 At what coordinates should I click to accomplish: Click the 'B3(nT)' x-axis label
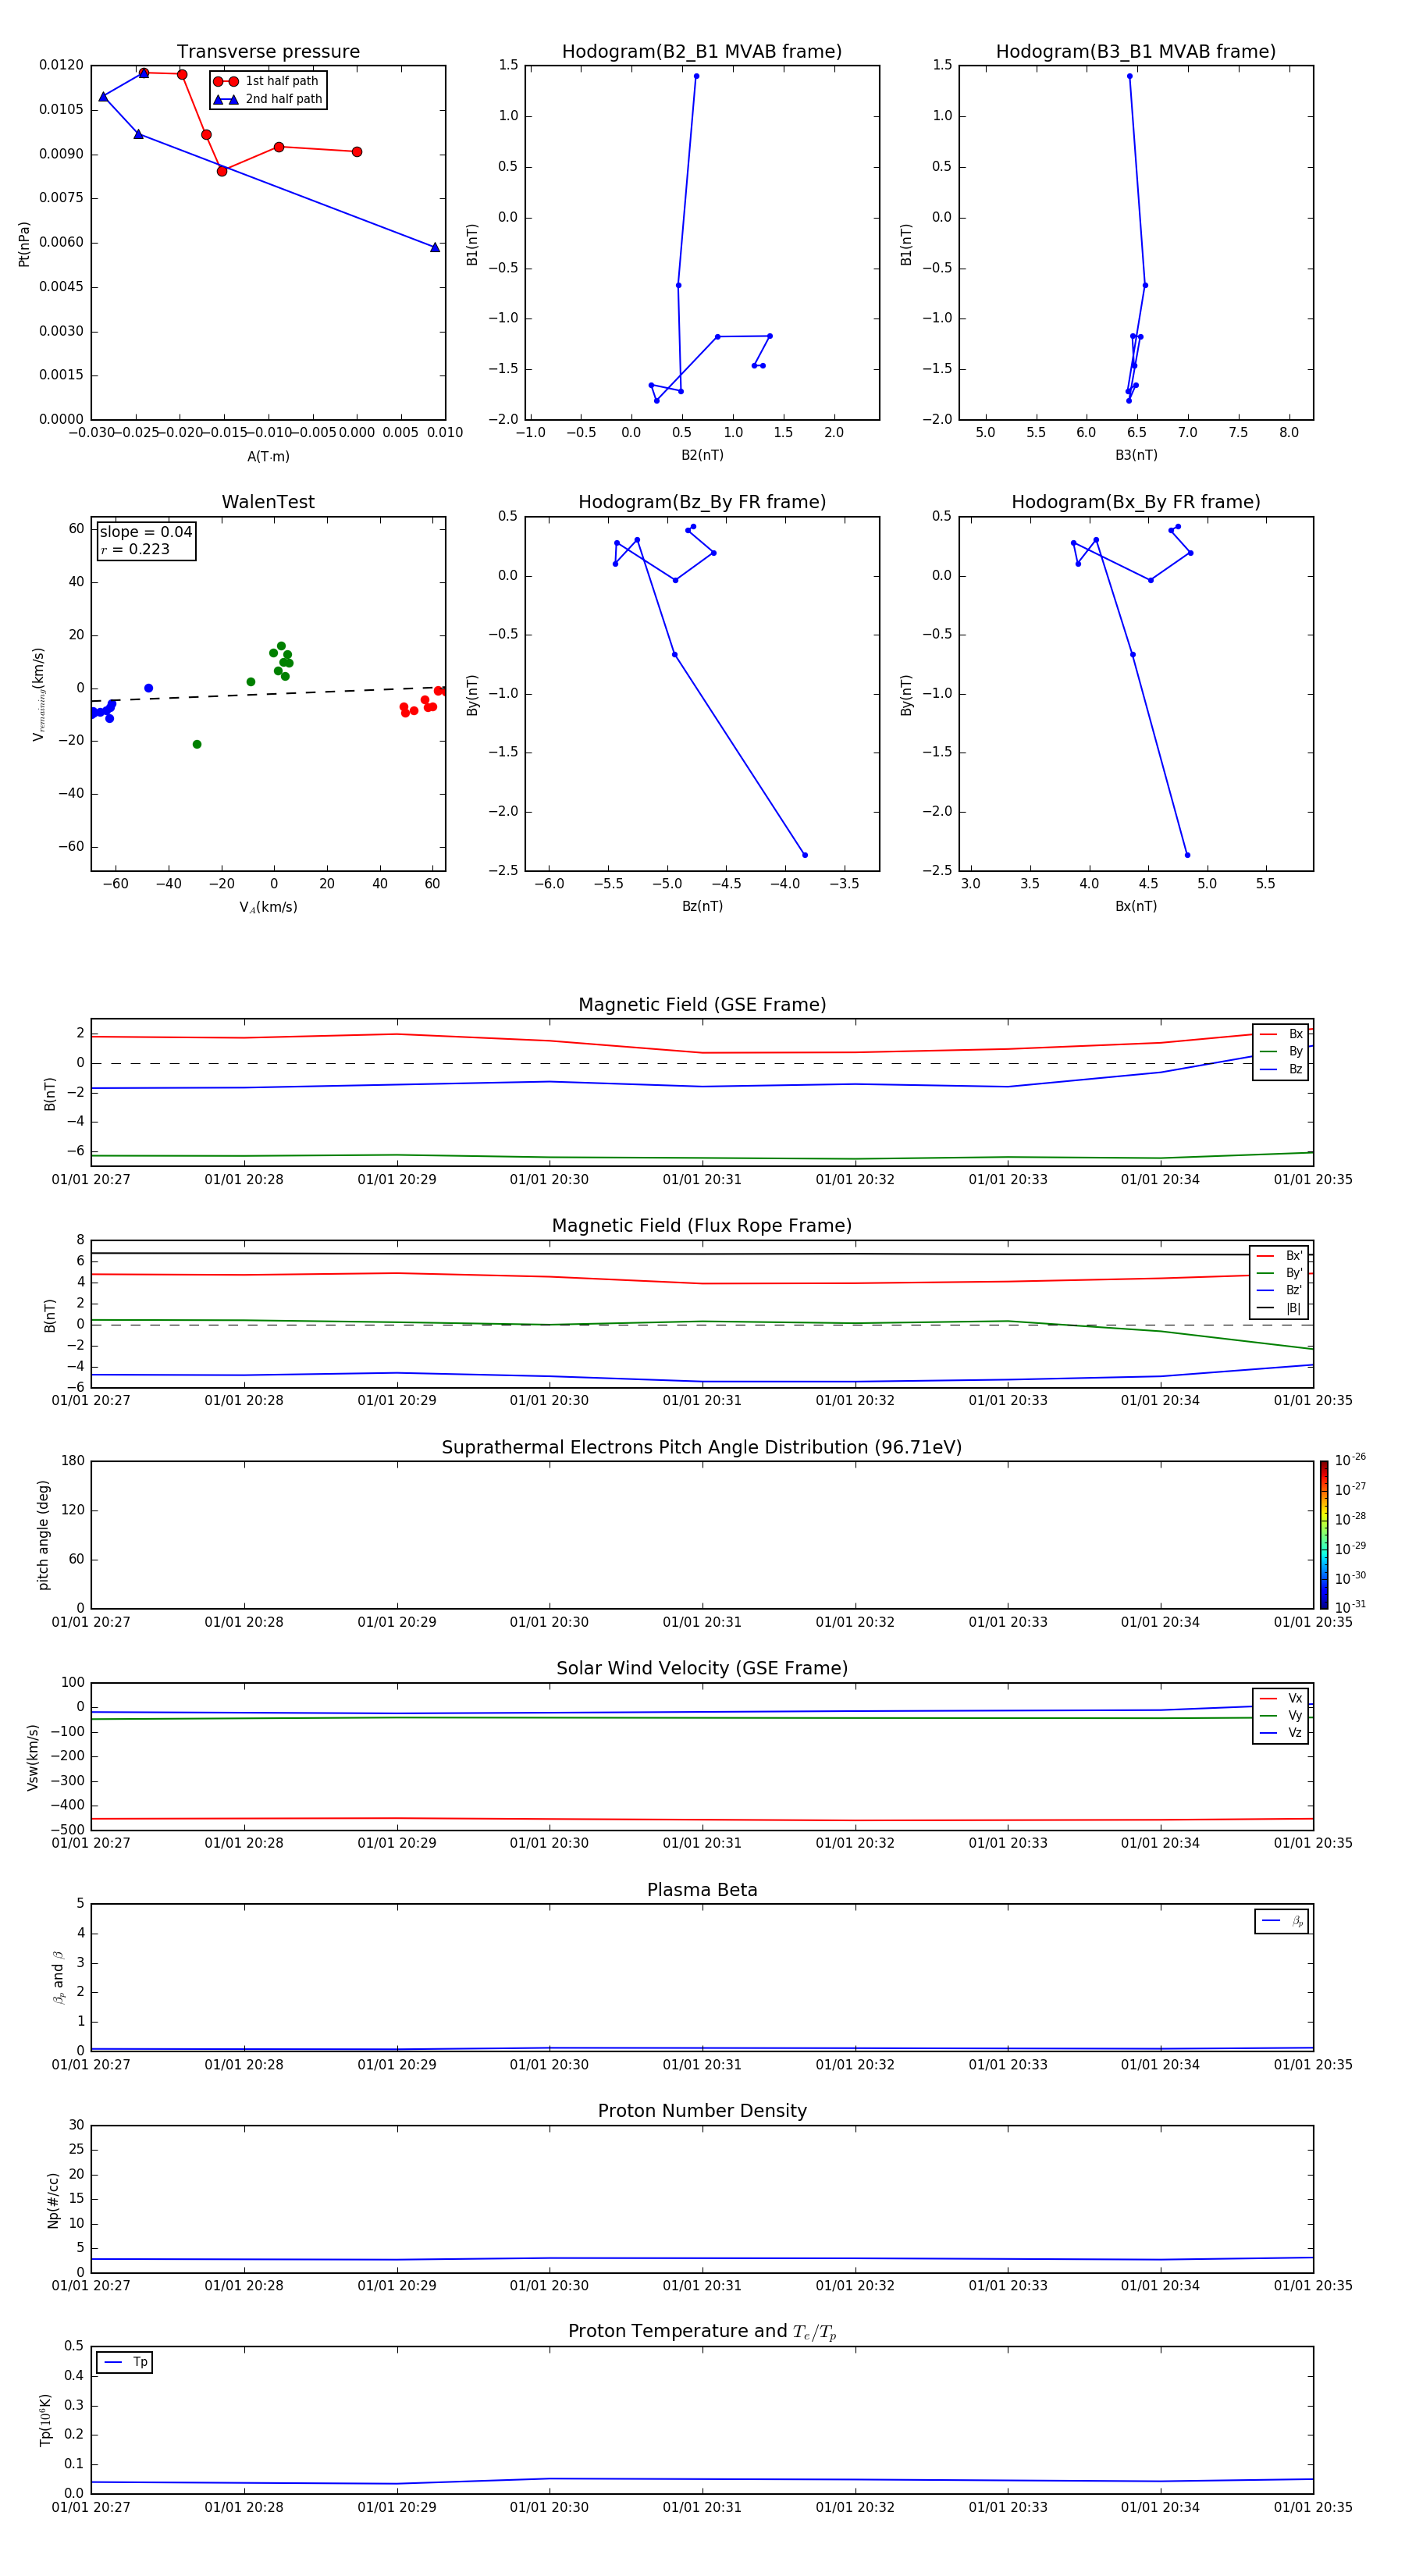tap(1136, 455)
